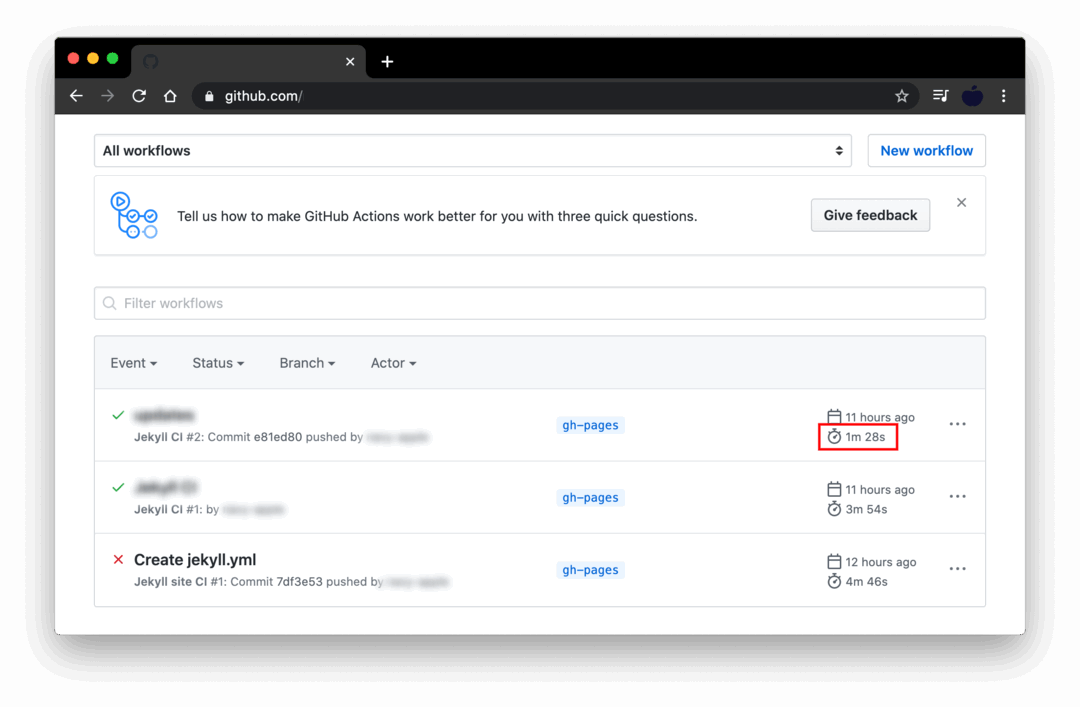Click inside the Filter workflows search field
This screenshot has height=707, width=1080.
(400, 303)
